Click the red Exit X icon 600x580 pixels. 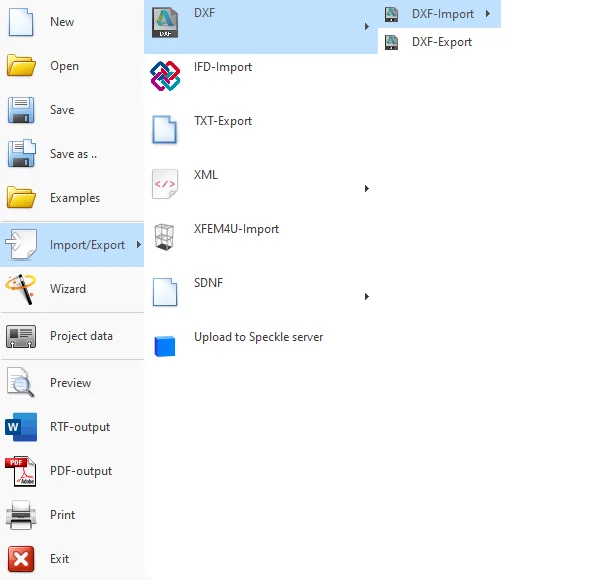pos(21,559)
